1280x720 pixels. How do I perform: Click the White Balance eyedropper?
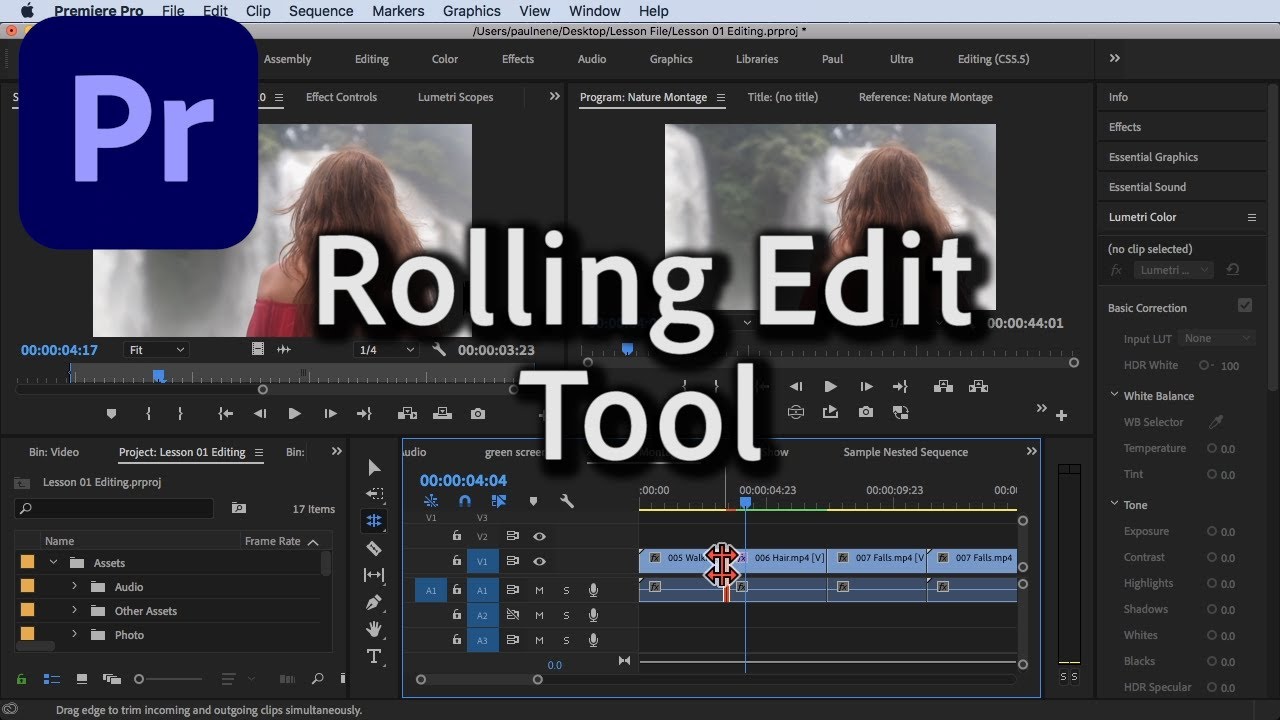pyautogui.click(x=1216, y=422)
